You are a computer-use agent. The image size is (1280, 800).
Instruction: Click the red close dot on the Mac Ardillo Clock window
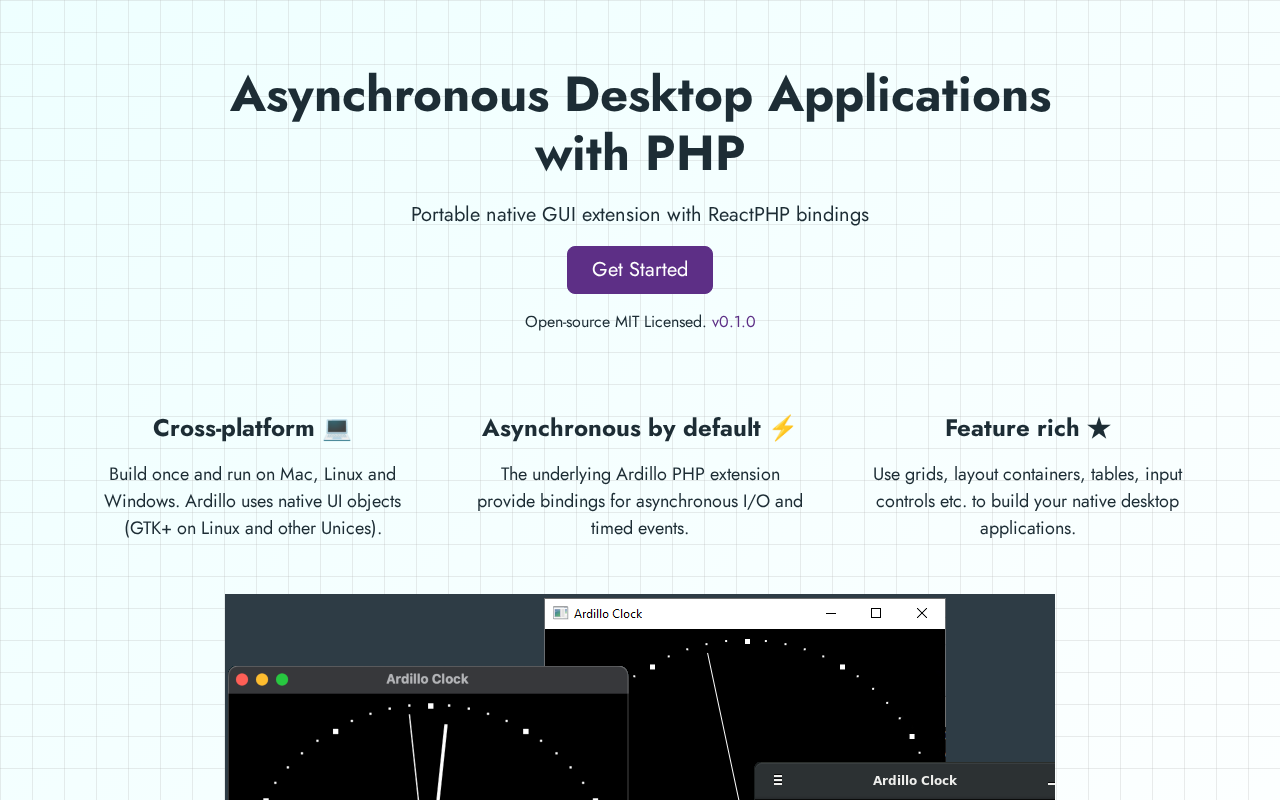tap(242, 679)
